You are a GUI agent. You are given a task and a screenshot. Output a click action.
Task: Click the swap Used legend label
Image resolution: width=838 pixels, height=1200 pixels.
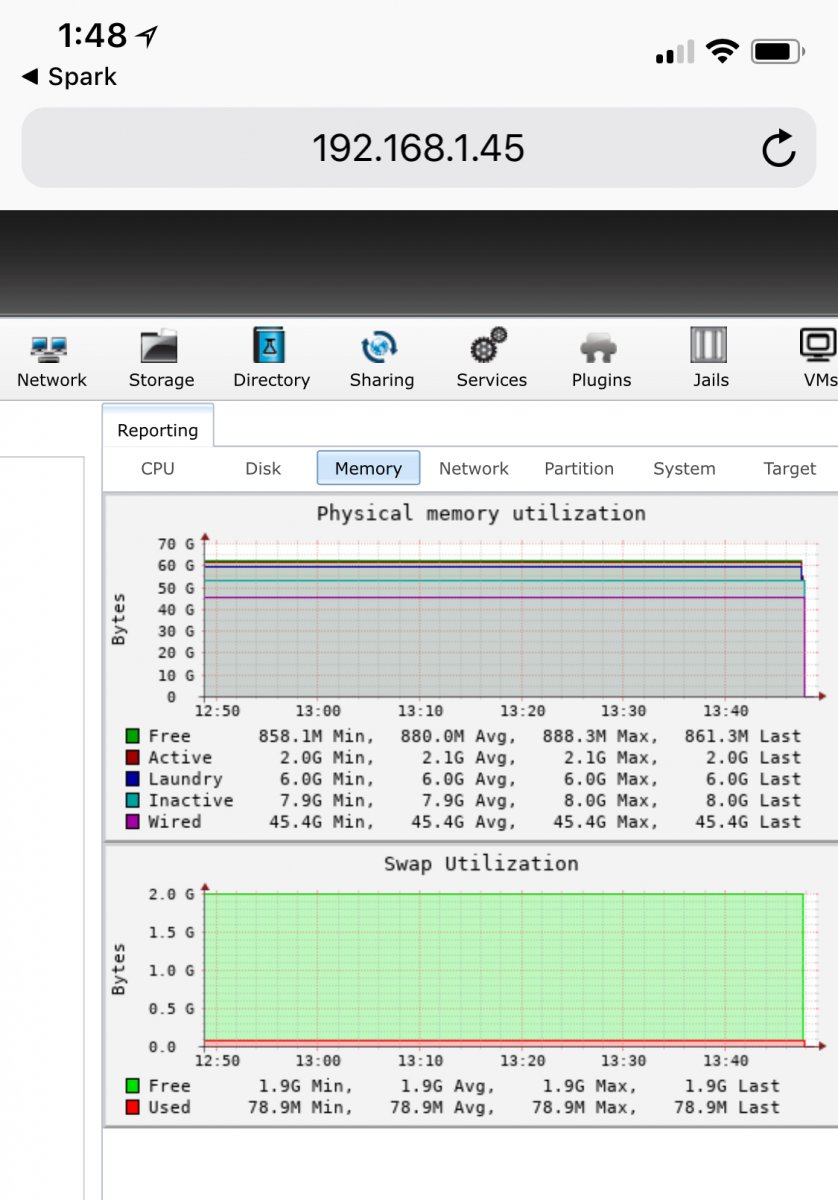click(x=169, y=1107)
